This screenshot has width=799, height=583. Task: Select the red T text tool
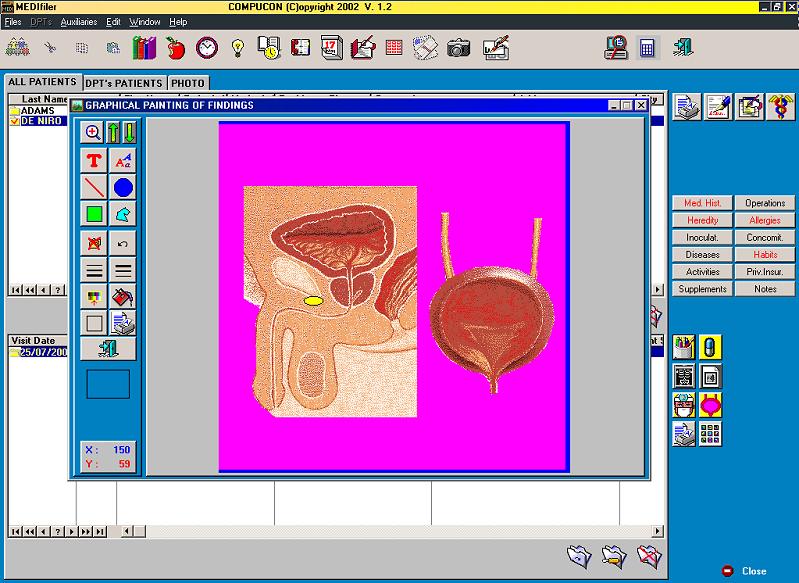click(x=94, y=161)
